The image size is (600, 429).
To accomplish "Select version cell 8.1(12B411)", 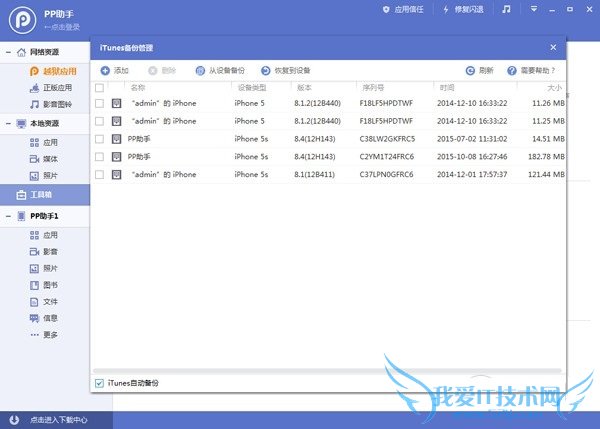I will pyautogui.click(x=315, y=175).
